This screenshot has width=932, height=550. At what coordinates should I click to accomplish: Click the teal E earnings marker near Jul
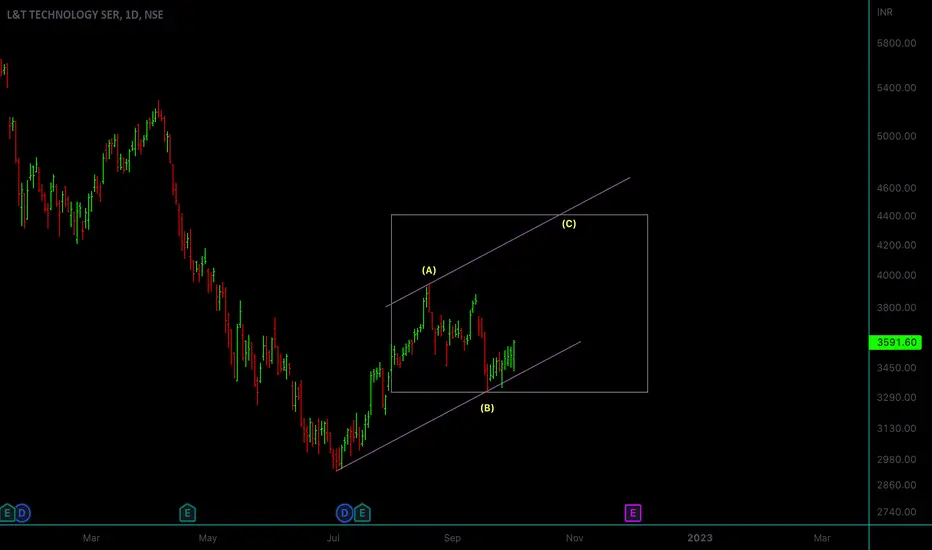click(x=362, y=513)
